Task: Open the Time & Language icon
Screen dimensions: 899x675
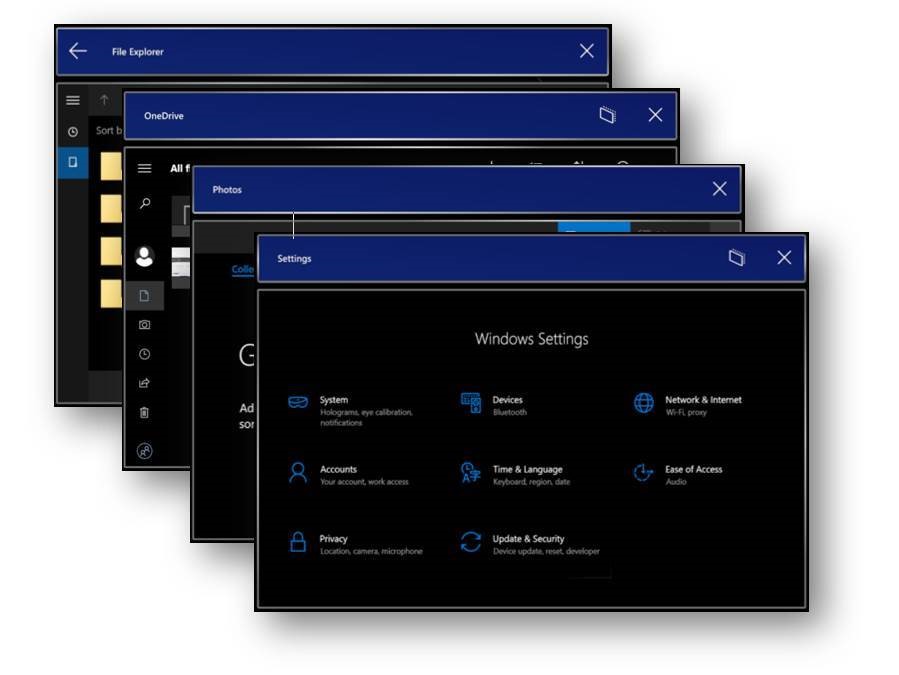Action: (x=470, y=472)
